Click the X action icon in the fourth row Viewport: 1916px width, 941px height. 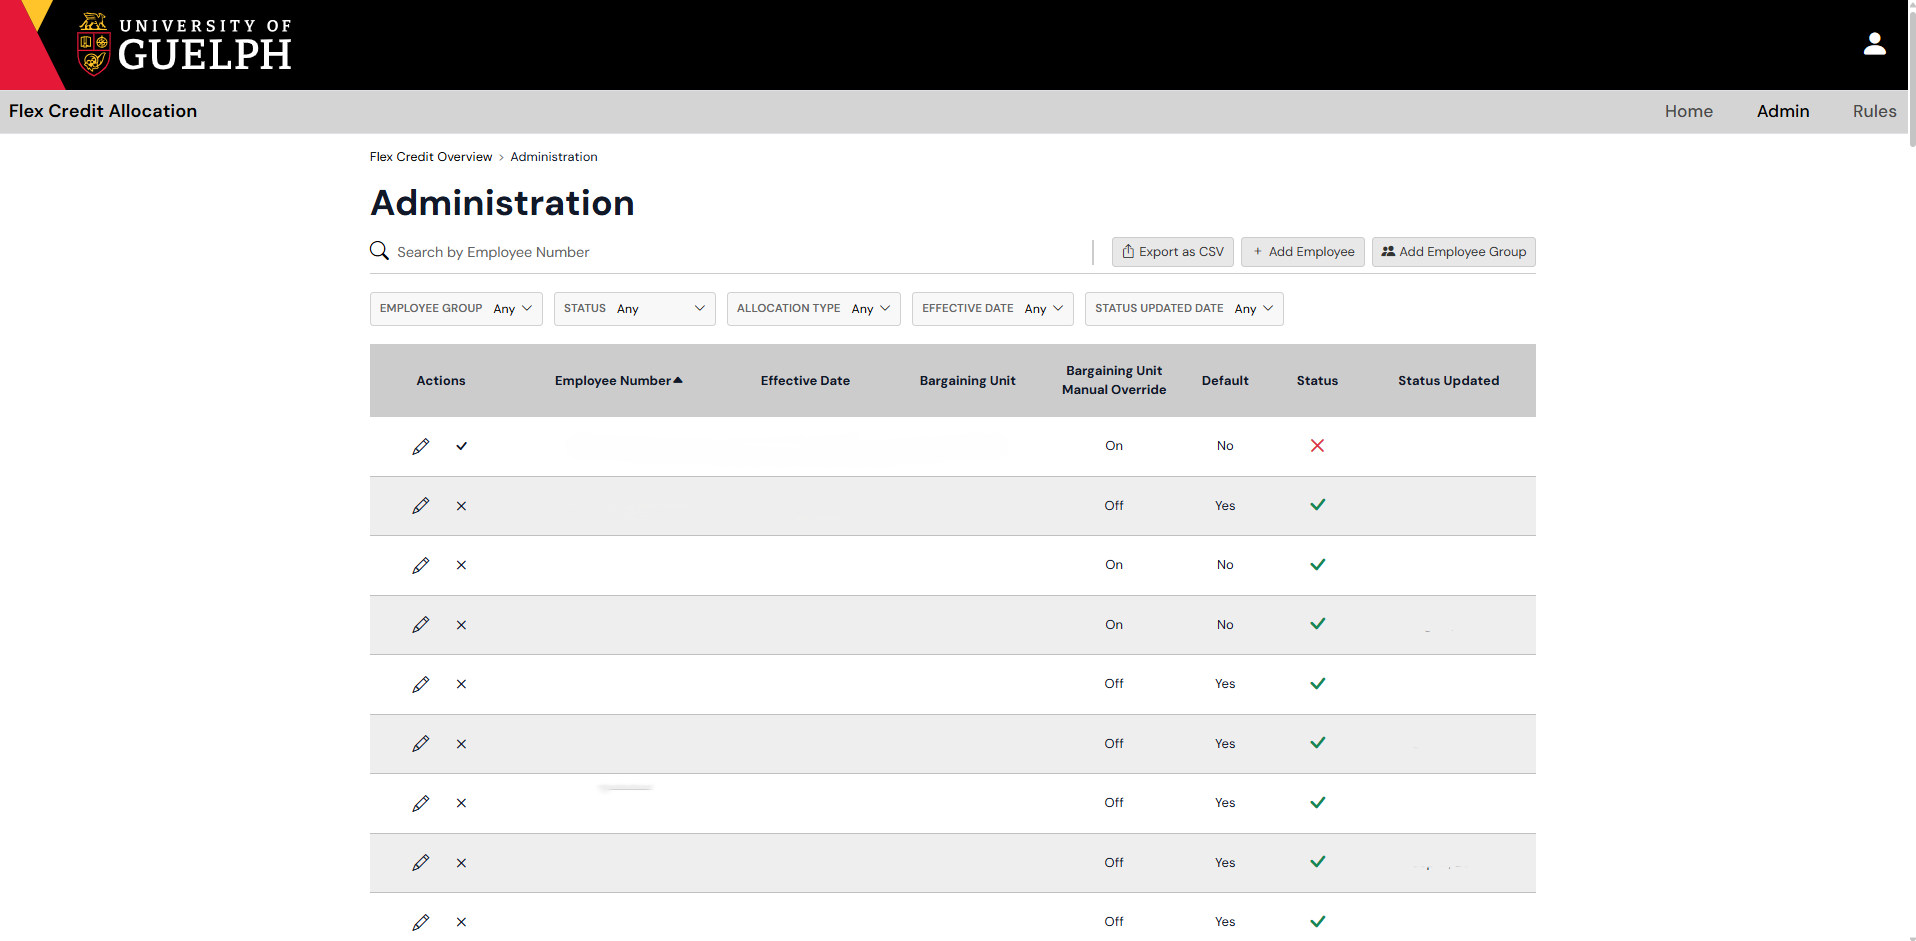click(x=461, y=625)
